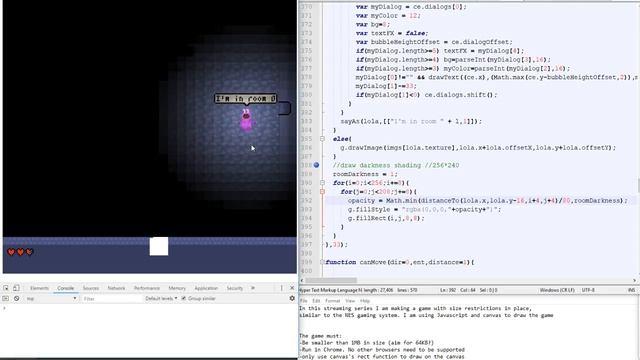Open the 'top' execution context dropdown

point(51,299)
